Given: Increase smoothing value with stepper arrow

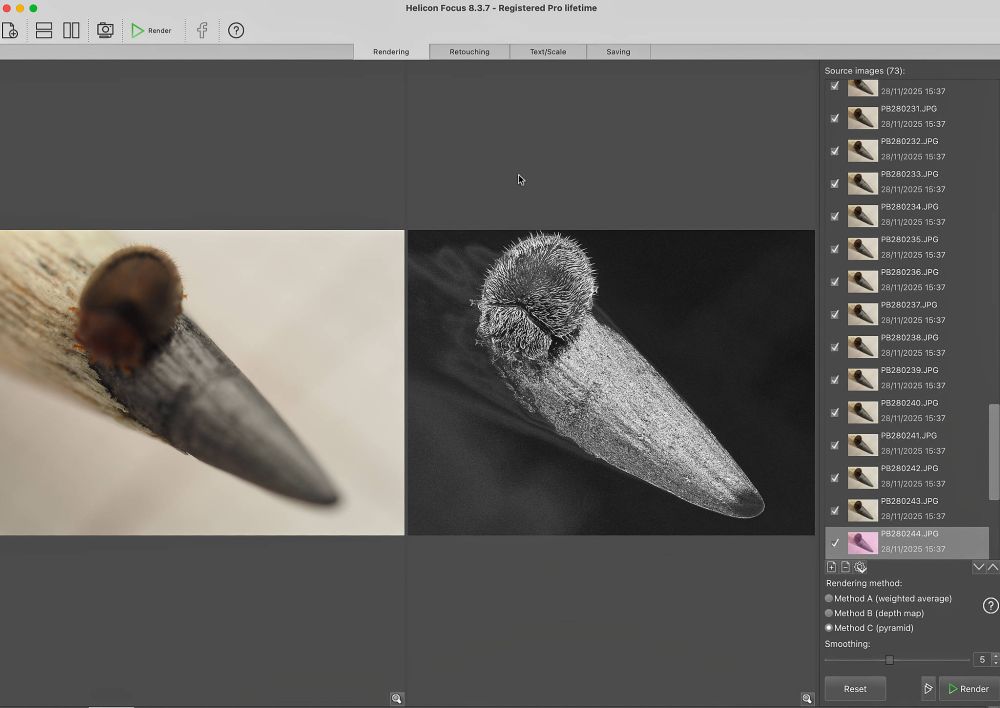Looking at the screenshot, I should click(995, 656).
